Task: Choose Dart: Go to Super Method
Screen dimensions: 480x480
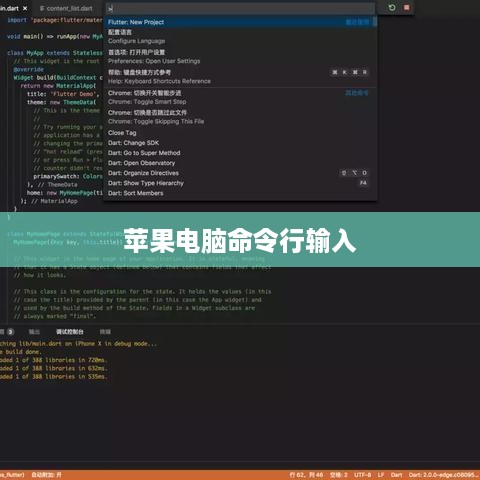Action: point(240,153)
